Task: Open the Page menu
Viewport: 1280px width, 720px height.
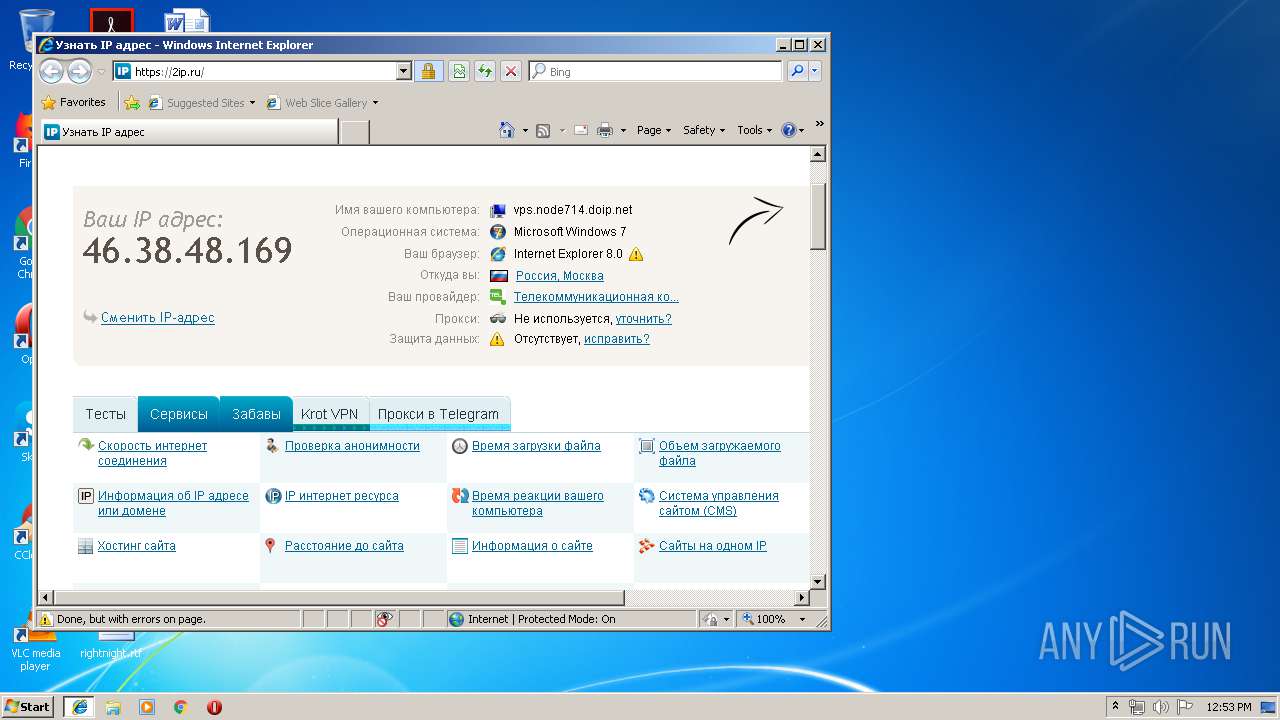Action: click(654, 130)
